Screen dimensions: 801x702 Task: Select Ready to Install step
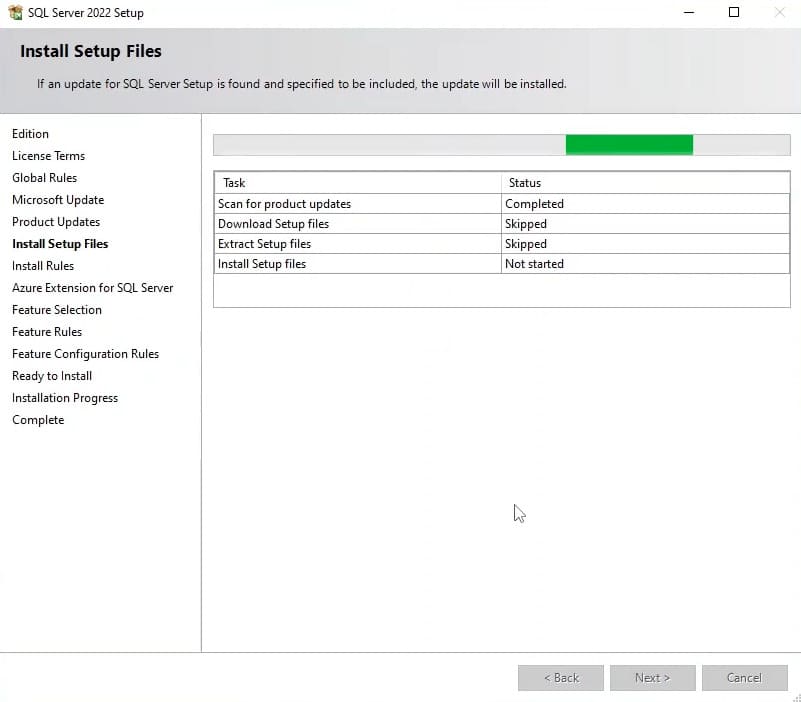[52, 376]
